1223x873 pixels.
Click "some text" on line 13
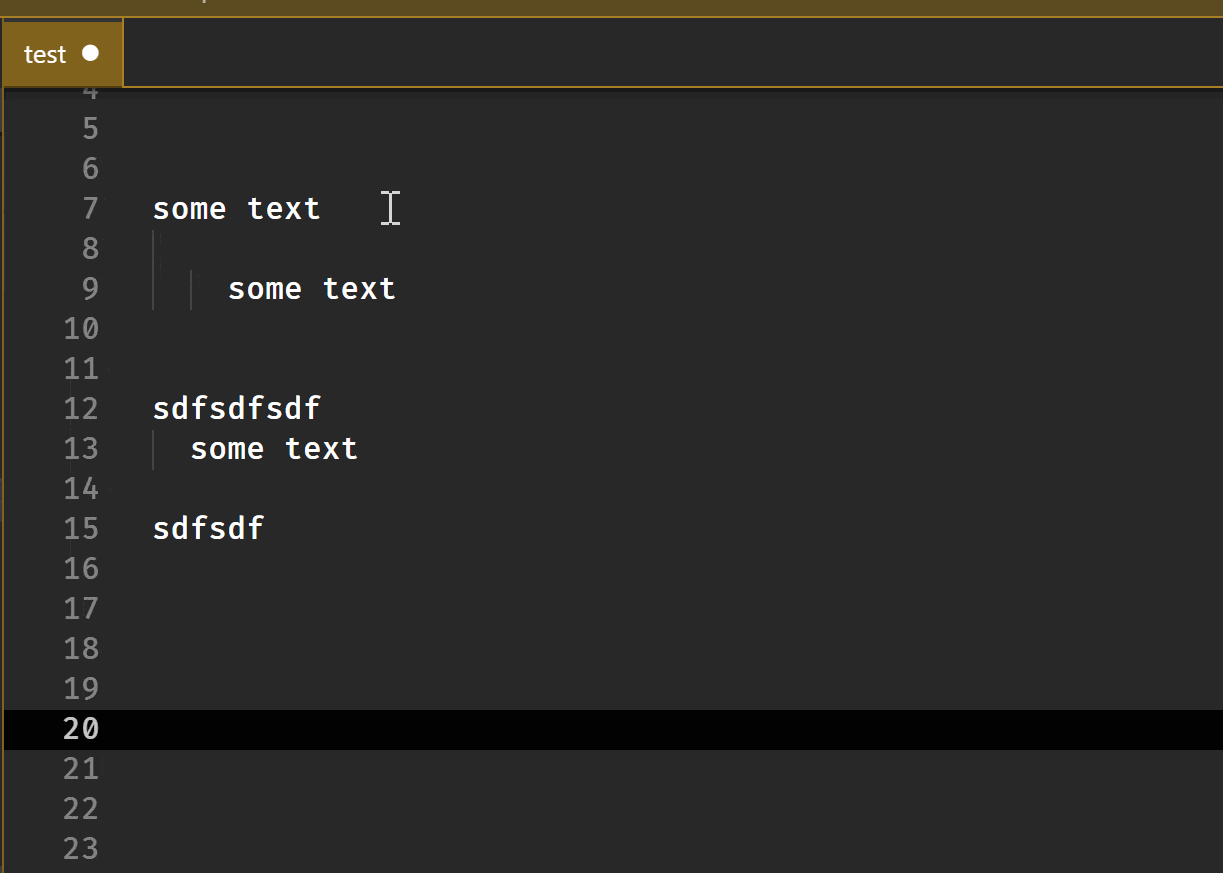pos(274,449)
